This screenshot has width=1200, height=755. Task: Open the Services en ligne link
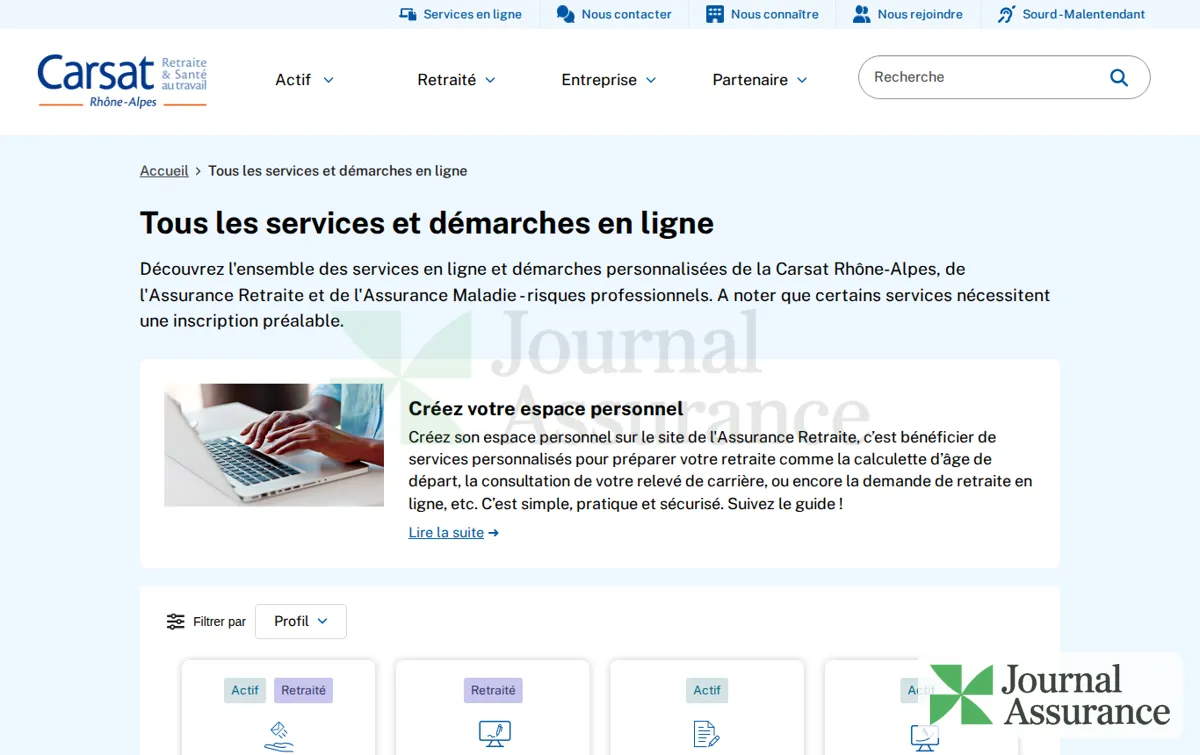point(460,14)
